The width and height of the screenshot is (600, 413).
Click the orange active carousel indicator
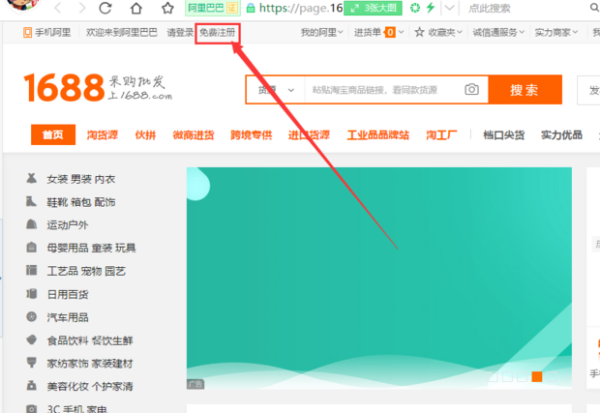(537, 377)
